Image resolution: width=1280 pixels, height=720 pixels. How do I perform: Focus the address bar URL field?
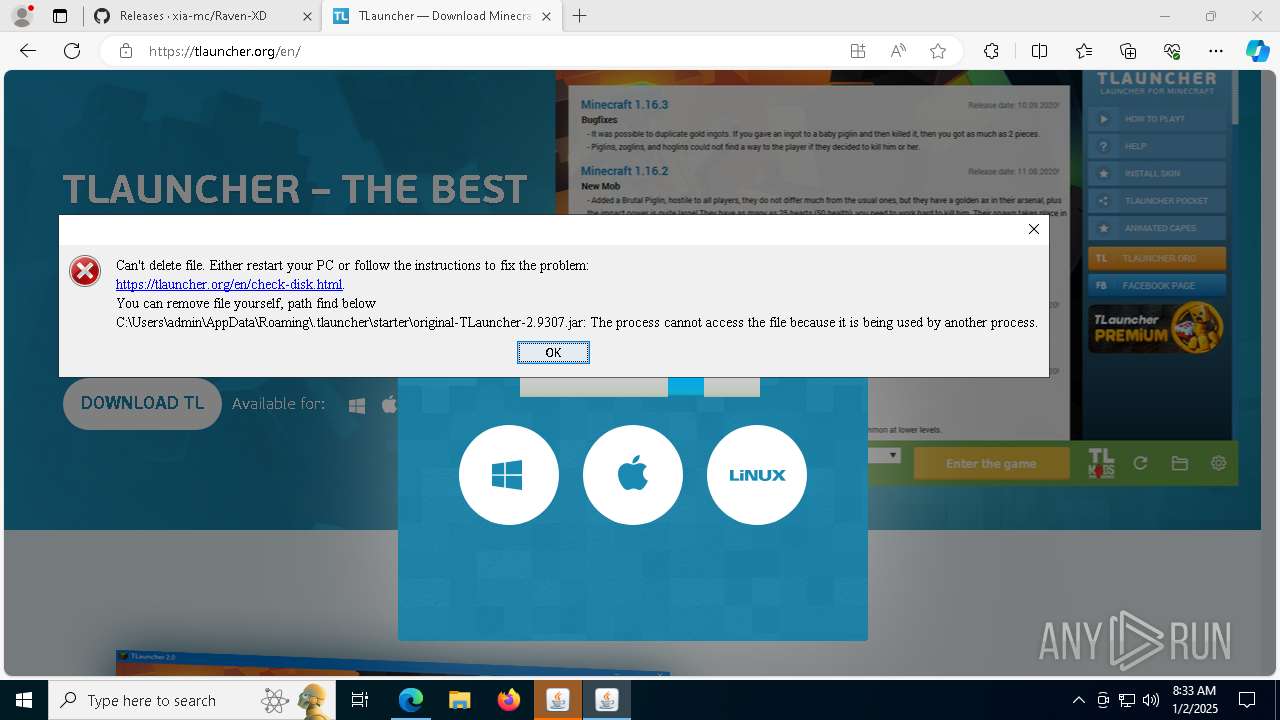[x=490, y=51]
